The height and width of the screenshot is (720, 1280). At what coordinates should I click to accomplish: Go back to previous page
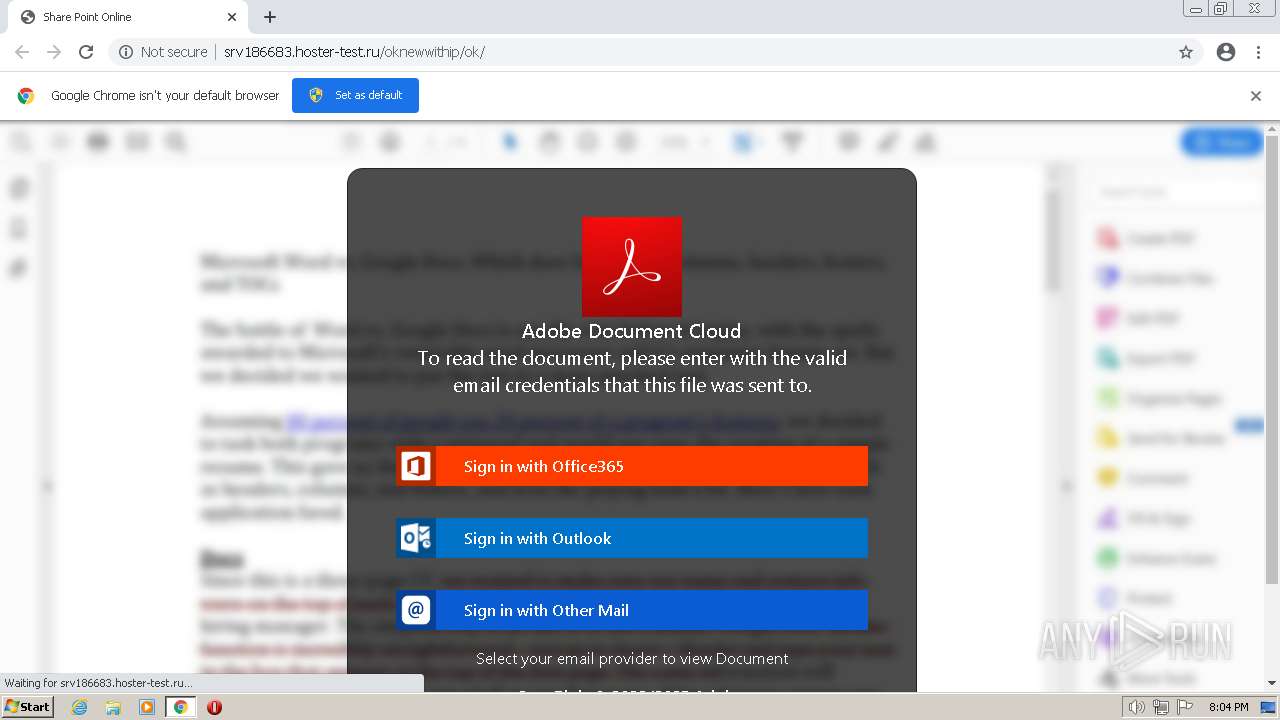click(22, 52)
